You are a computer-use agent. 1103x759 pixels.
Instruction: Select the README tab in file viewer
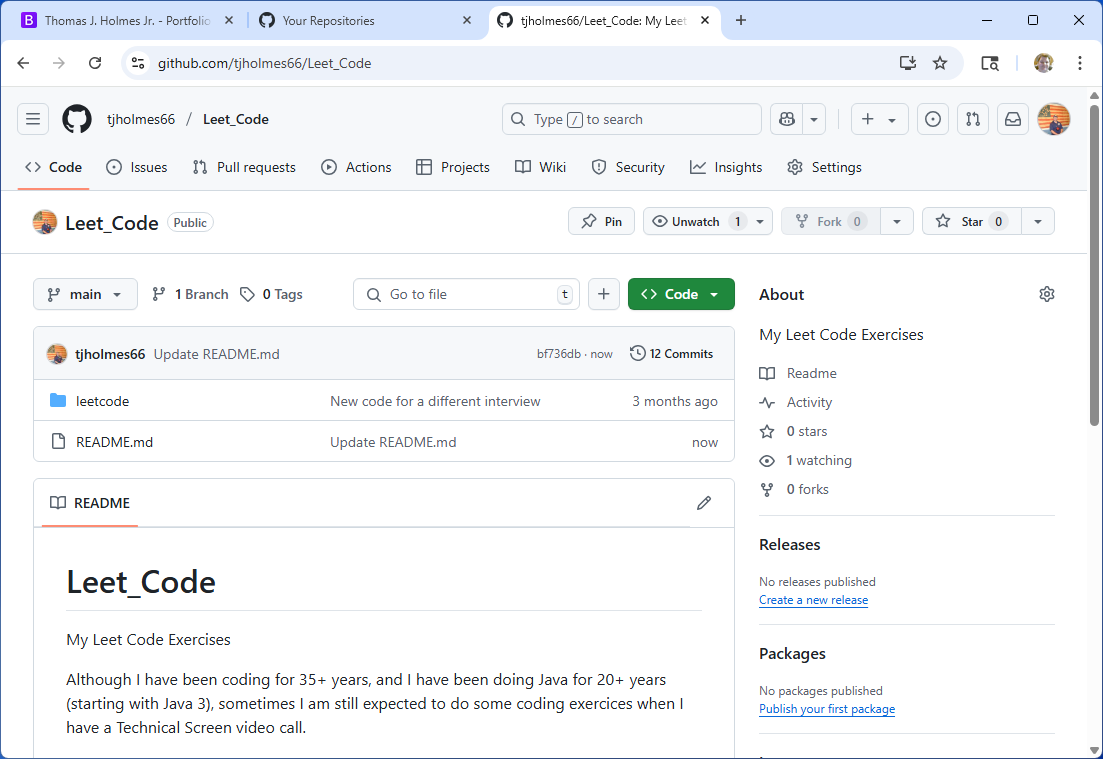tap(90, 503)
